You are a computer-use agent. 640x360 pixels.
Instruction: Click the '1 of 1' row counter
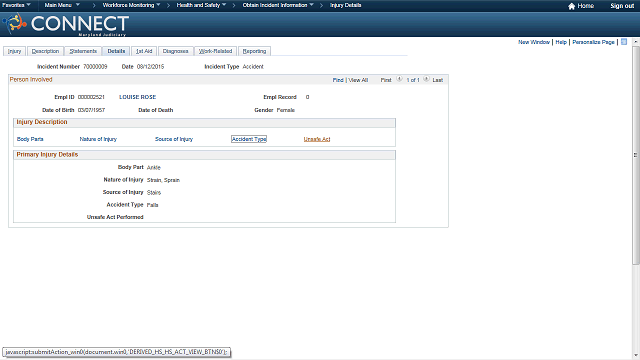[x=413, y=80]
